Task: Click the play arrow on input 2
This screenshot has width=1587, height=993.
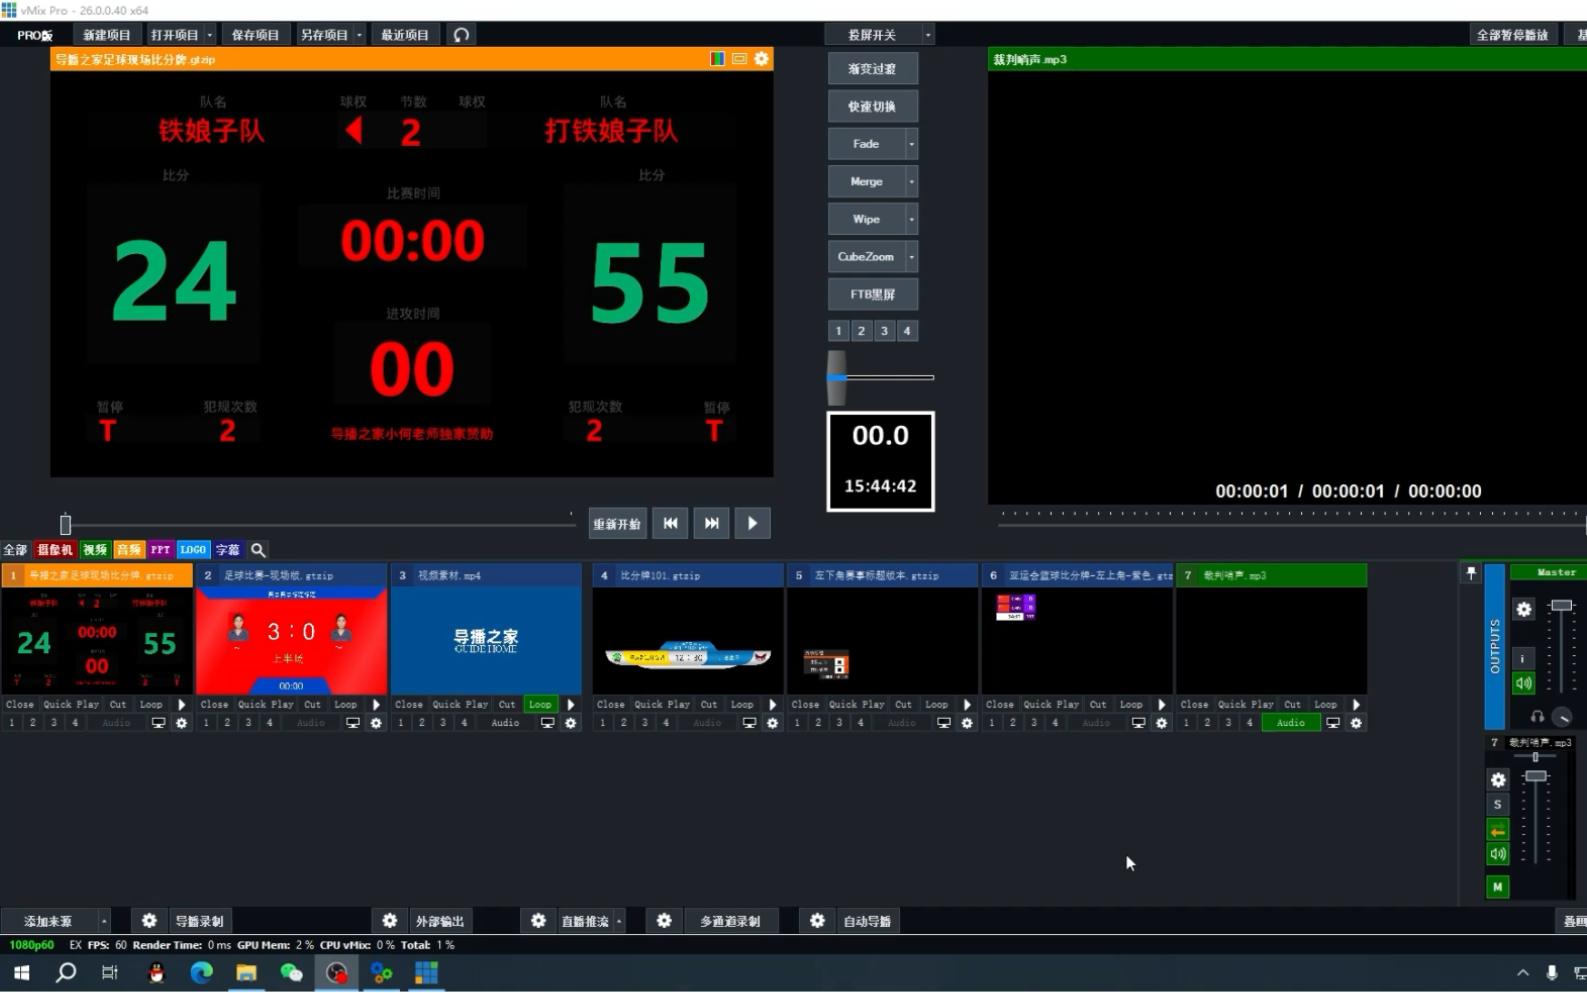Action: [x=376, y=705]
